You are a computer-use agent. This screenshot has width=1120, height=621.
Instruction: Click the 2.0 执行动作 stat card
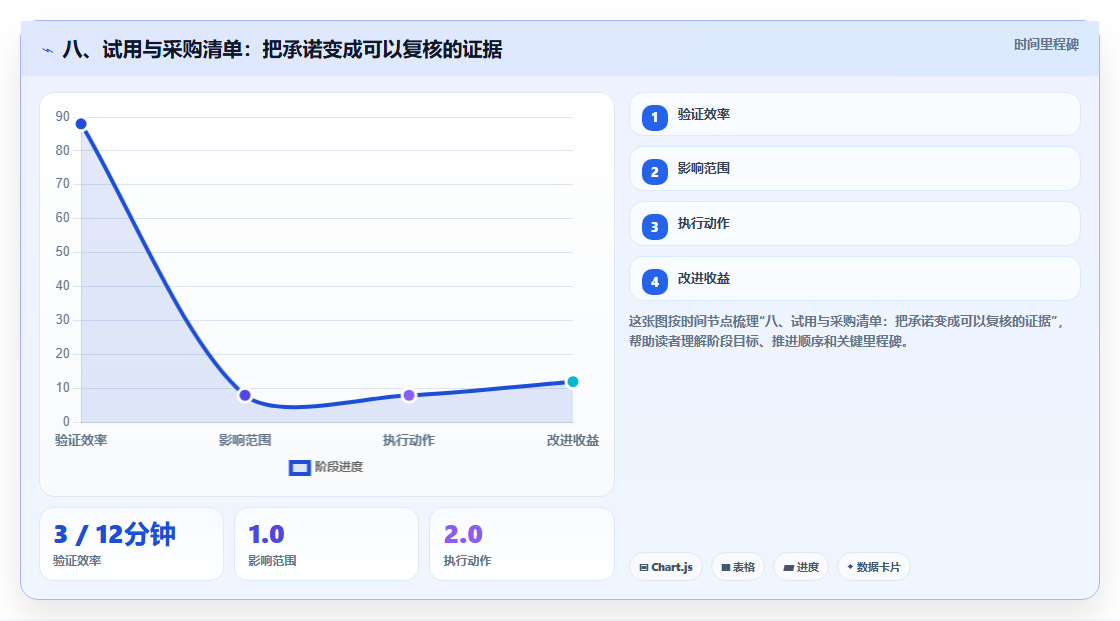pyautogui.click(x=521, y=544)
